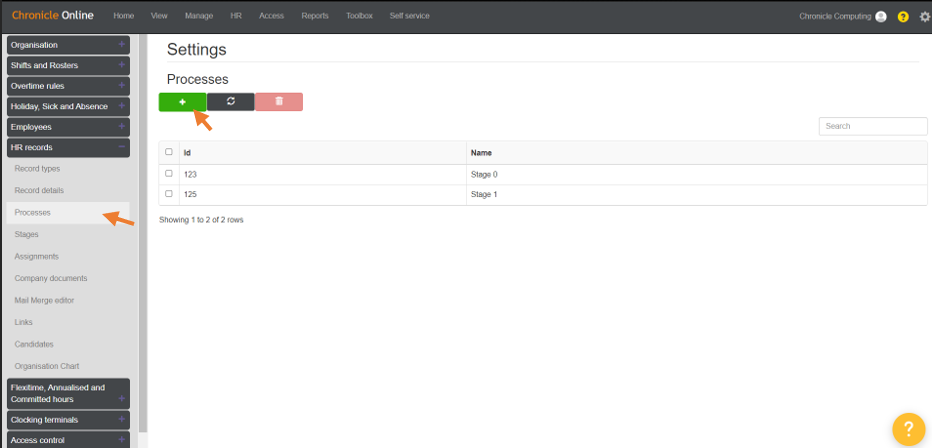Open the Organisation Chart
The width and height of the screenshot is (932, 448).
[x=47, y=366]
